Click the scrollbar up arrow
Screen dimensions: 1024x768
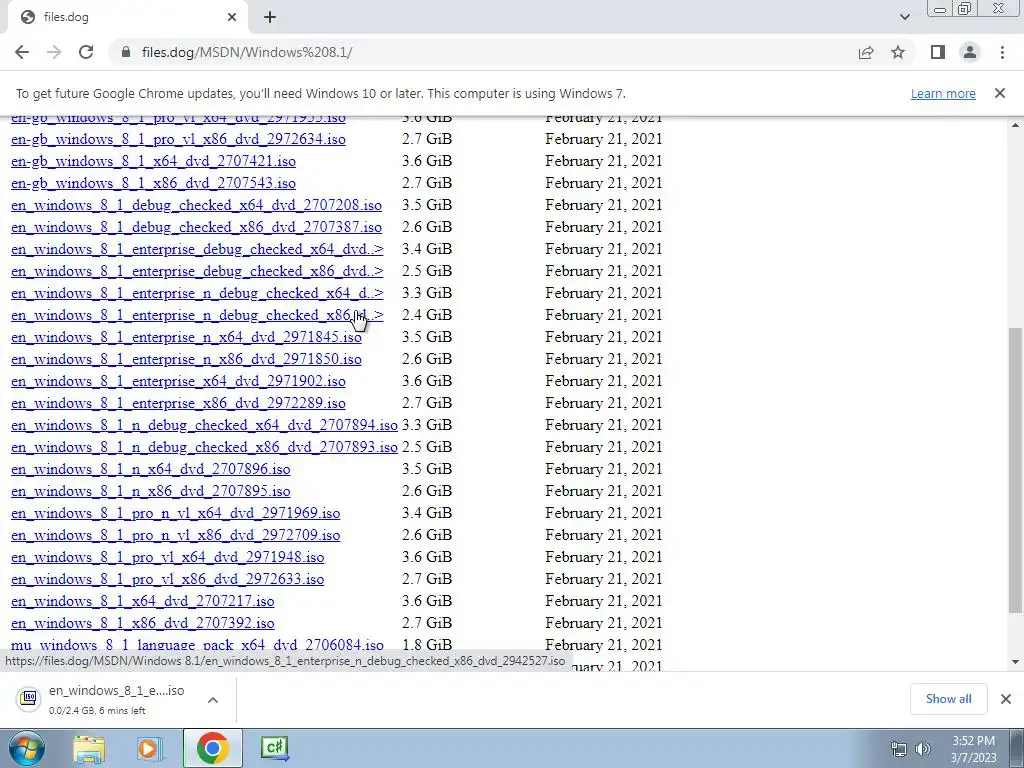(1015, 125)
